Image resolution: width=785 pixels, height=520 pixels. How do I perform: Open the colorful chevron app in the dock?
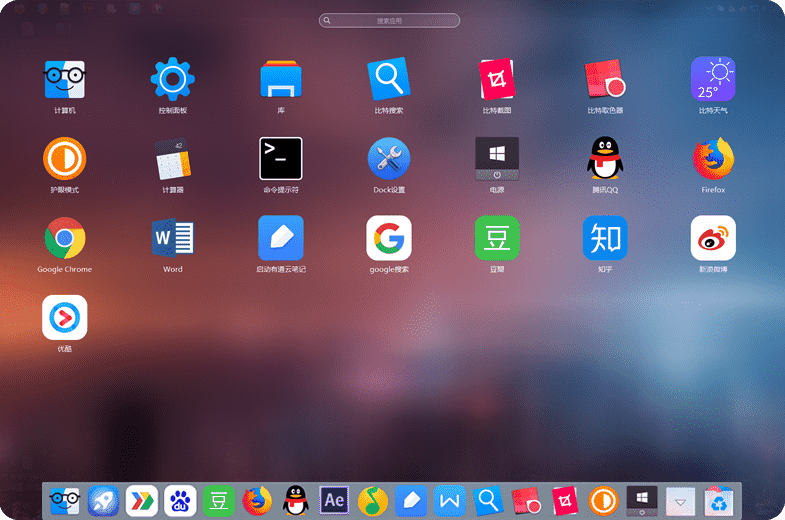click(x=142, y=500)
